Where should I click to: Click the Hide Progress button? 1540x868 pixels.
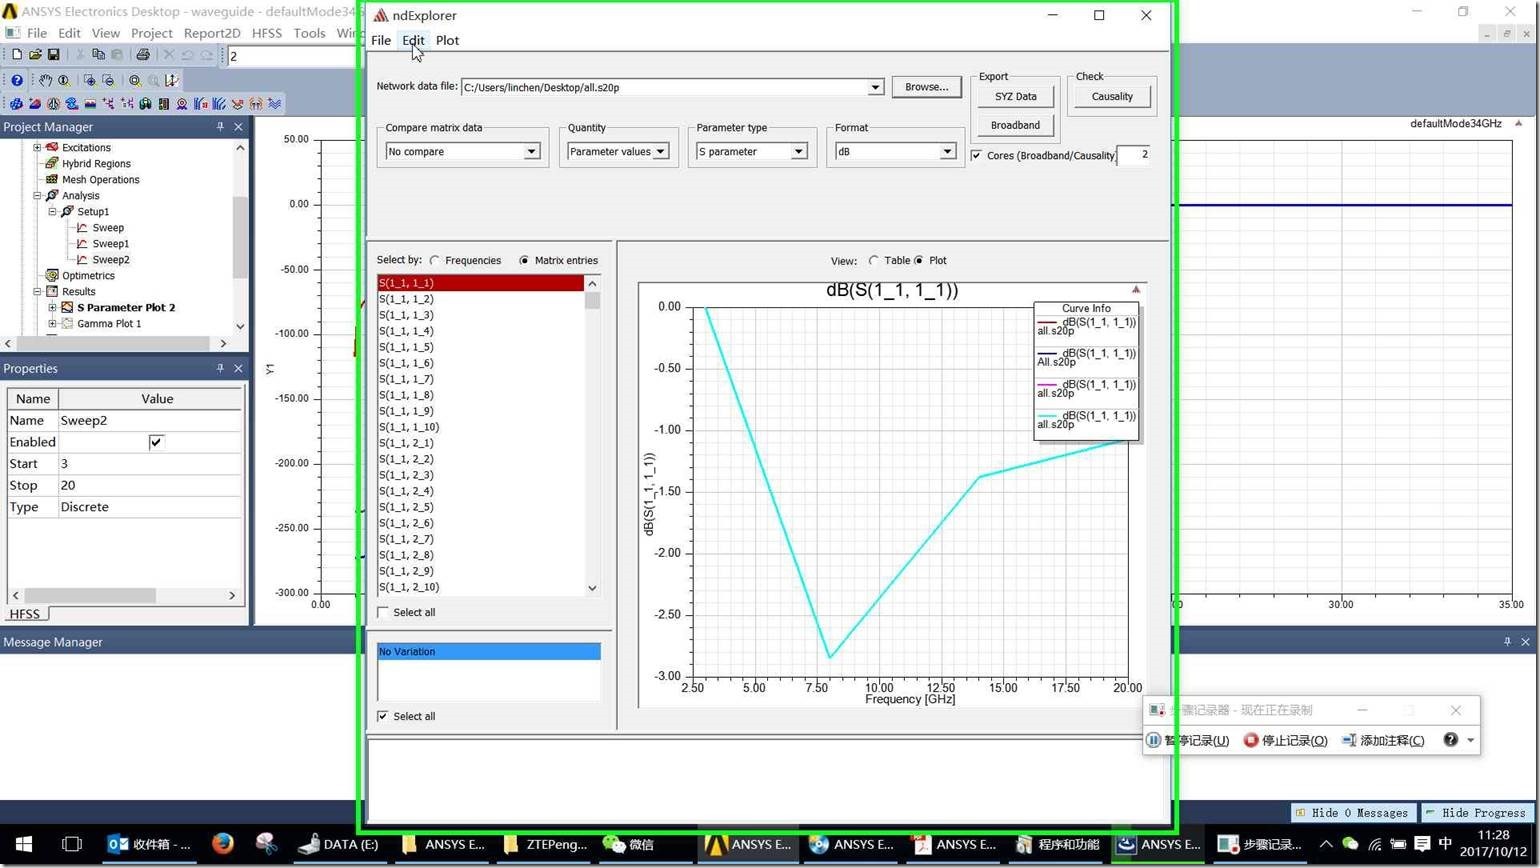[1478, 812]
